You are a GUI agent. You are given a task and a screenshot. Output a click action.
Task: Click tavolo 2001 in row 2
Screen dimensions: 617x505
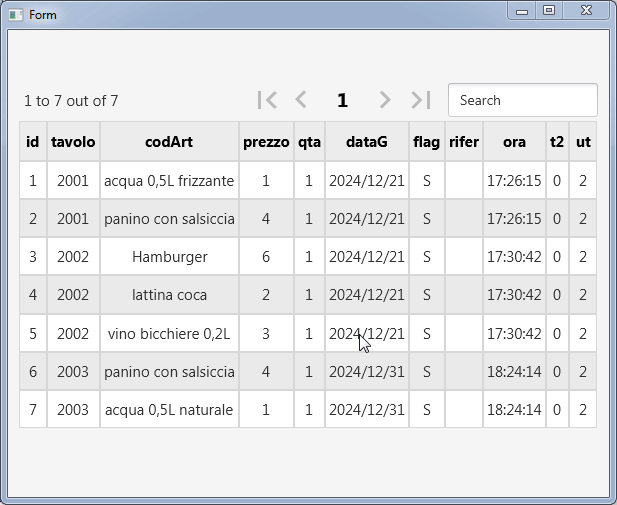point(73,218)
